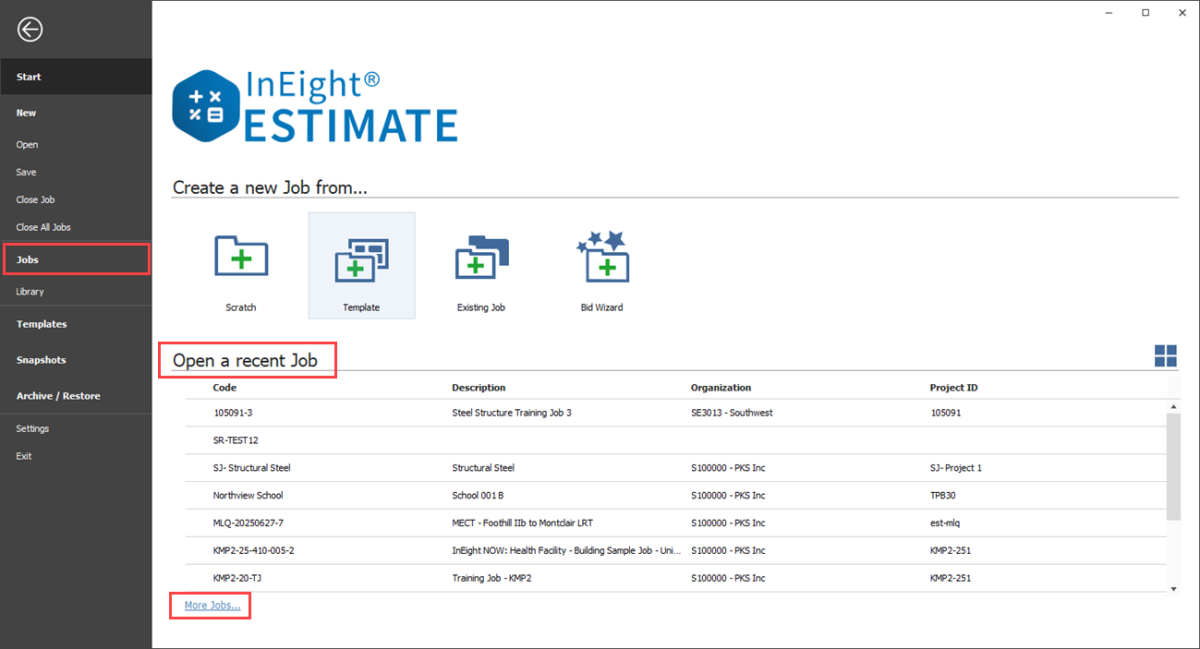The height and width of the screenshot is (649, 1200).
Task: Select job row 105091-3
Action: (234, 412)
